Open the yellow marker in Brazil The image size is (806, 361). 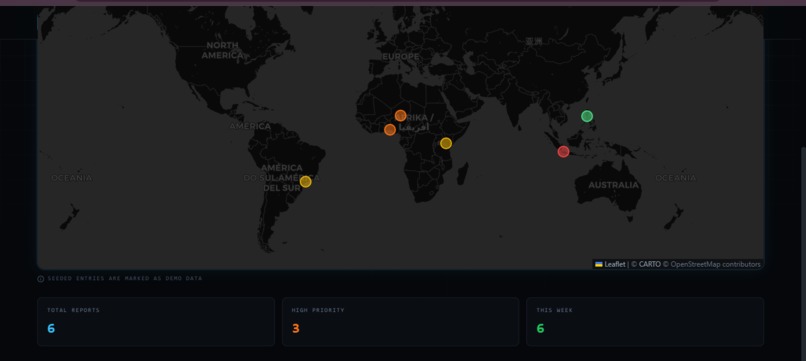click(x=305, y=182)
